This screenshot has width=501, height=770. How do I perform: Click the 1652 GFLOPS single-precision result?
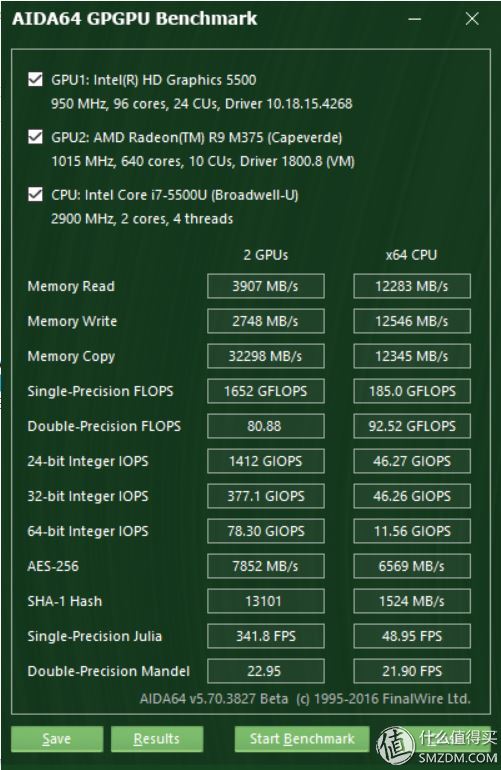[266, 391]
